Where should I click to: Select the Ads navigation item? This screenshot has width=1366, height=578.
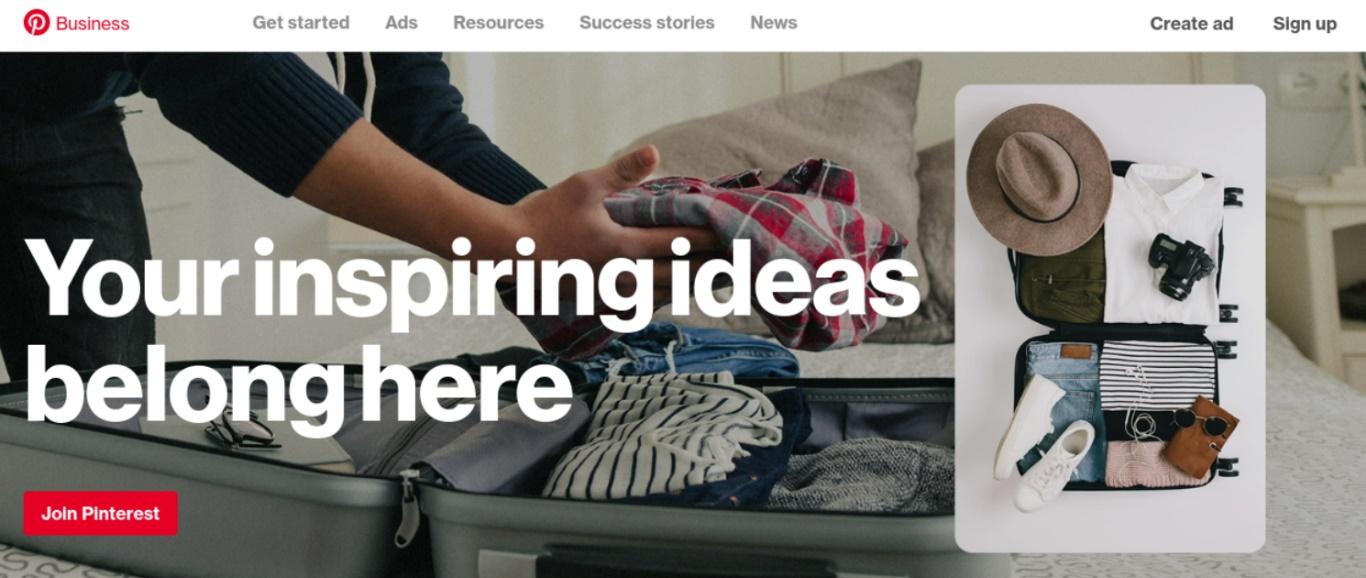pyautogui.click(x=401, y=22)
